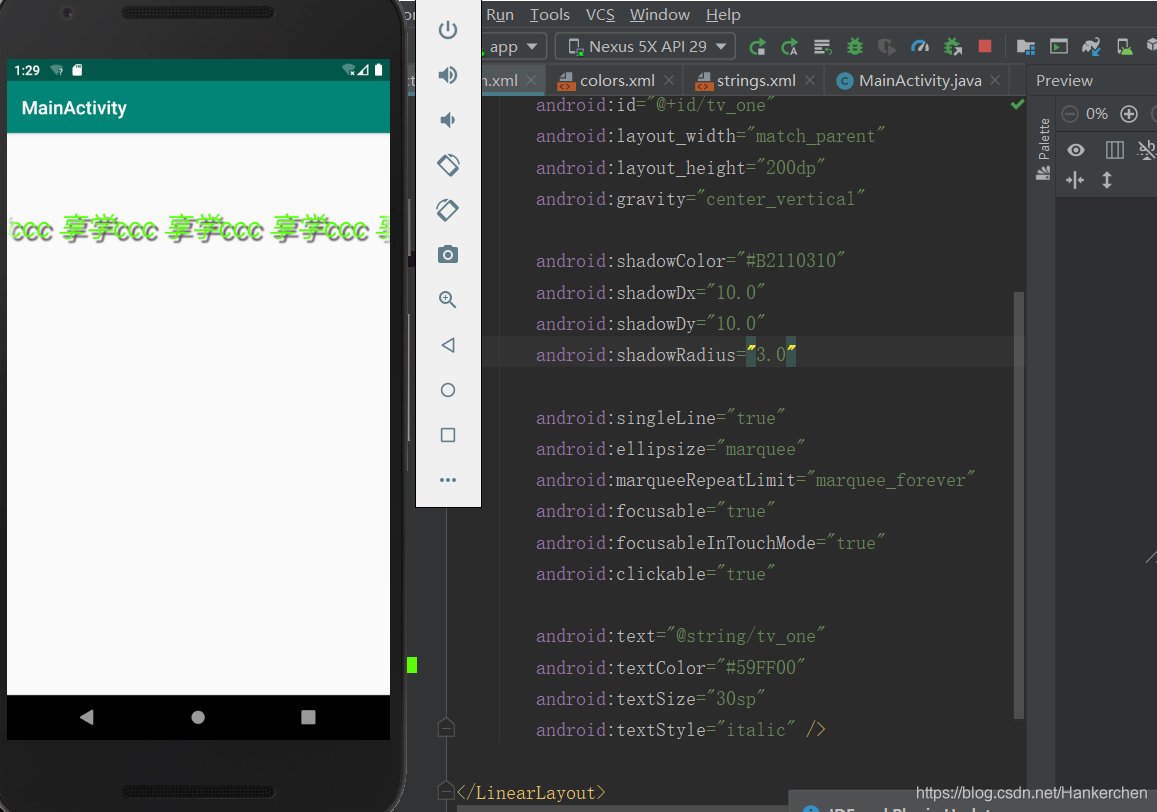
Task: Switch to the colors.xml tab
Action: point(617,80)
